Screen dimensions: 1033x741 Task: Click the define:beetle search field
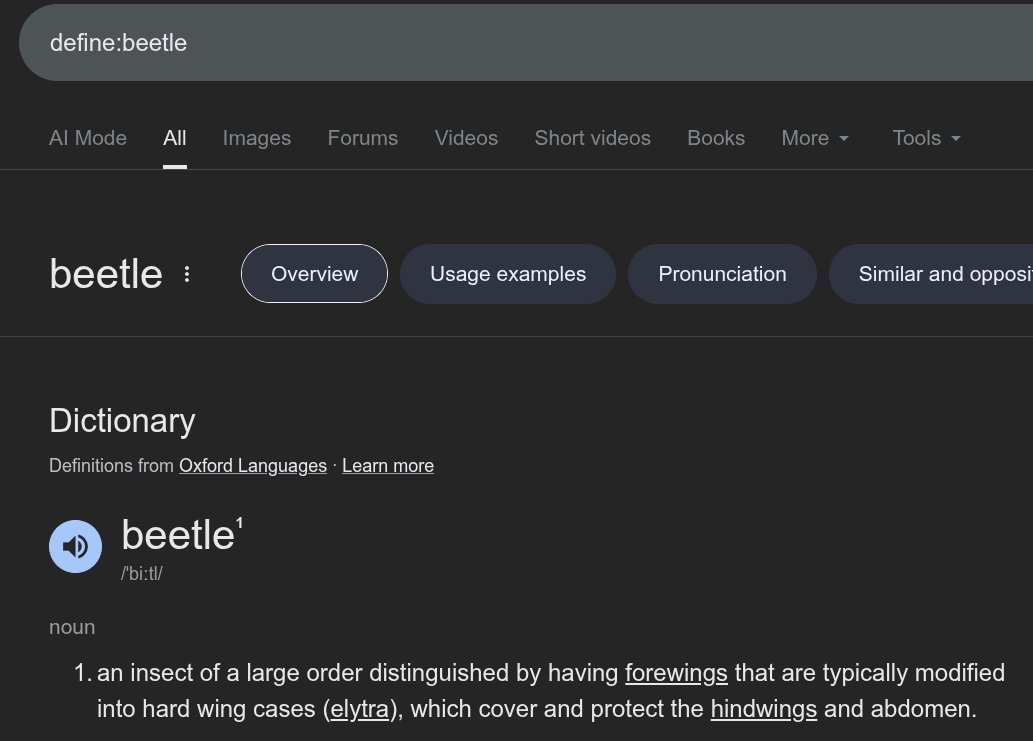(x=526, y=43)
